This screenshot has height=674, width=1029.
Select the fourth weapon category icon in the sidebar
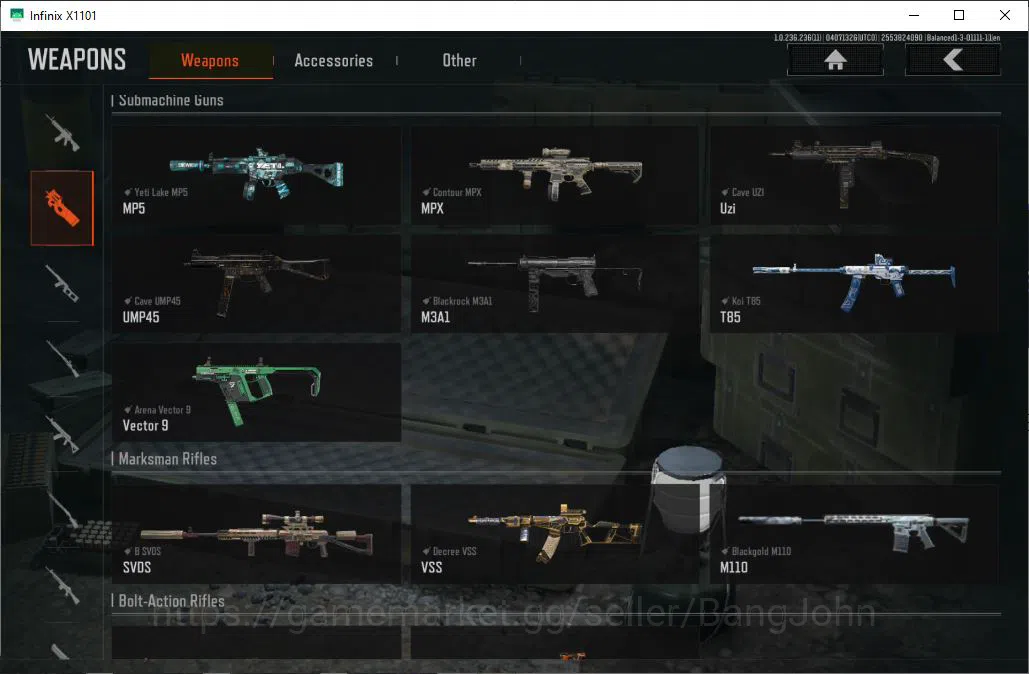point(62,358)
